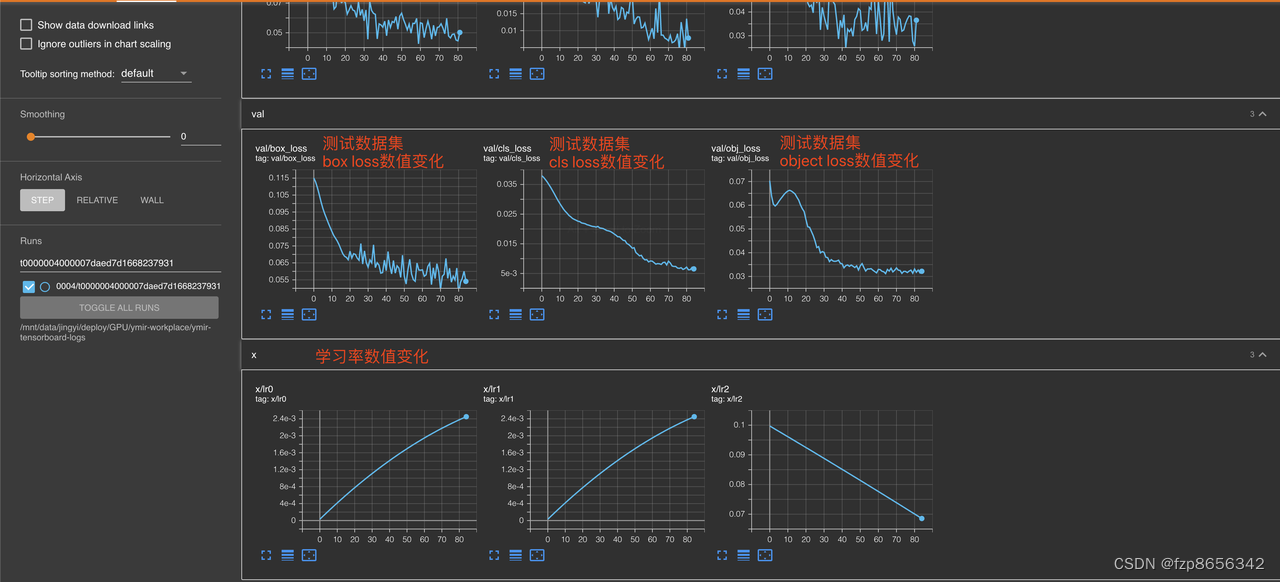Toggle log scale on x/lr0 chart
The width and height of the screenshot is (1280, 582).
pos(287,554)
